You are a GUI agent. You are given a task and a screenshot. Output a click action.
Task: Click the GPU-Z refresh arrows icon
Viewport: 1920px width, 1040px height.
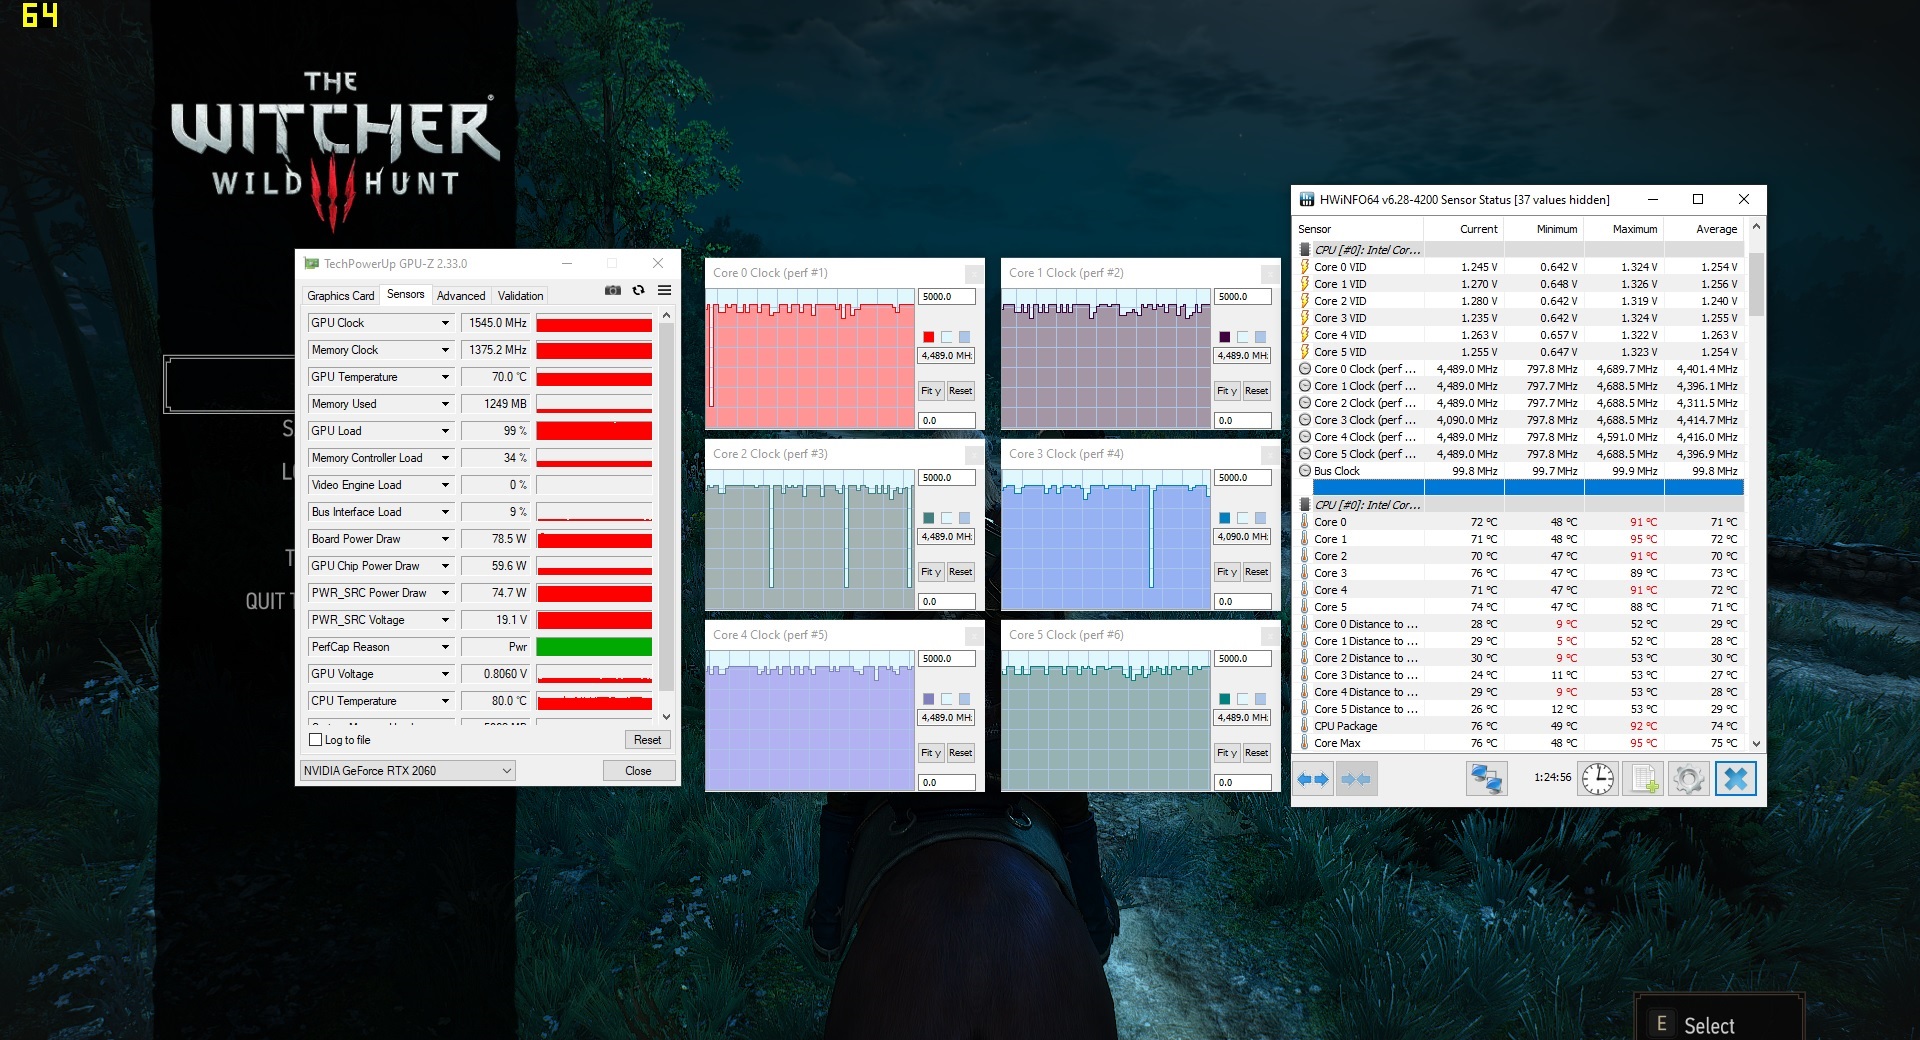pos(638,290)
